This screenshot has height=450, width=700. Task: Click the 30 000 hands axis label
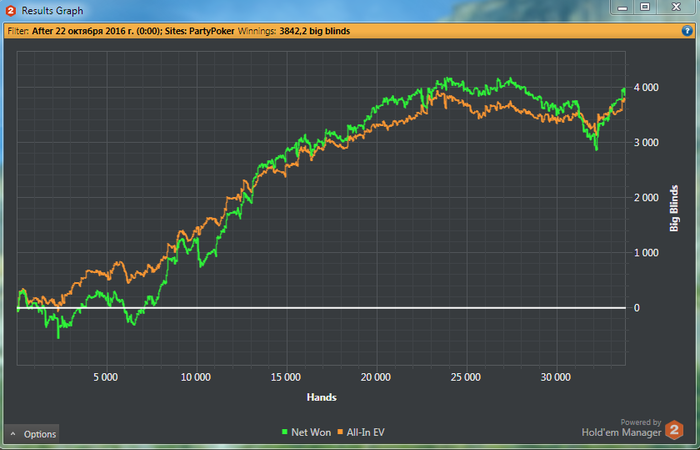[556, 377]
